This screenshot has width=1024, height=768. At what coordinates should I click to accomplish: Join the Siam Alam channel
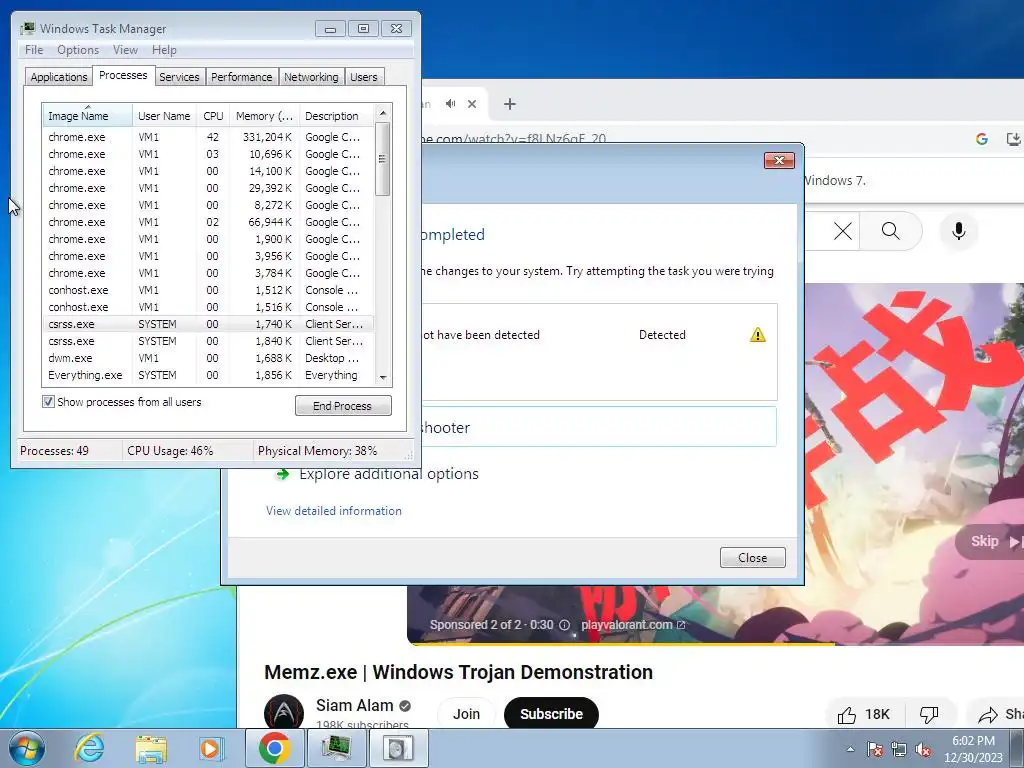[466, 714]
